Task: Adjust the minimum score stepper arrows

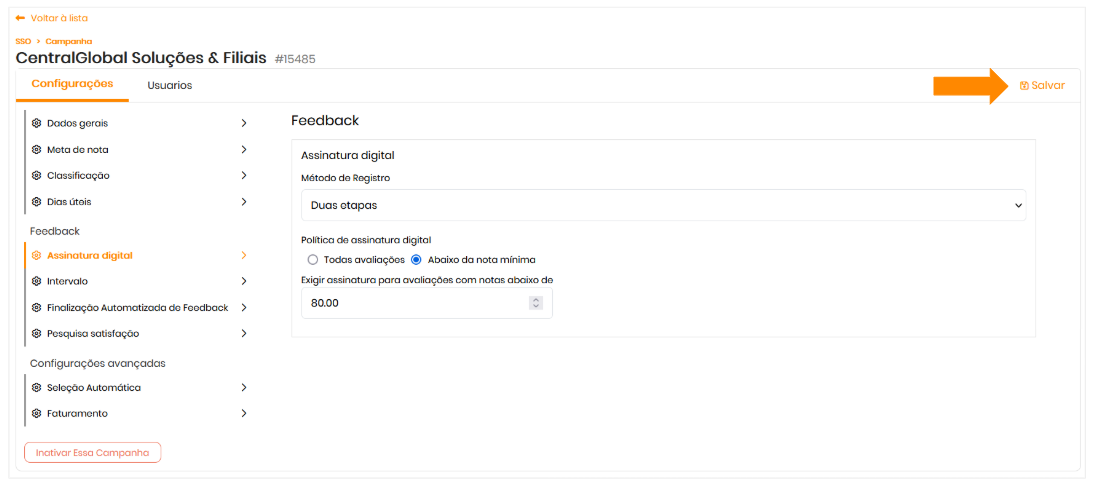Action: point(536,303)
